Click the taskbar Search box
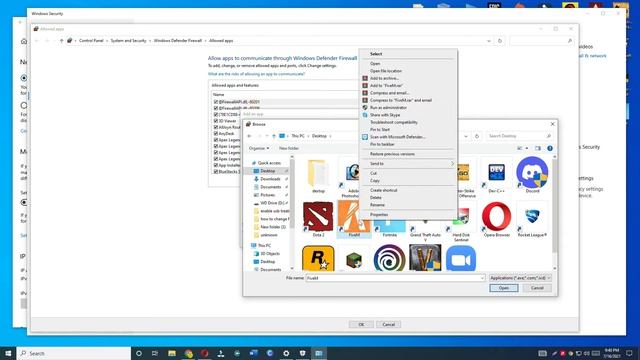 (74, 353)
